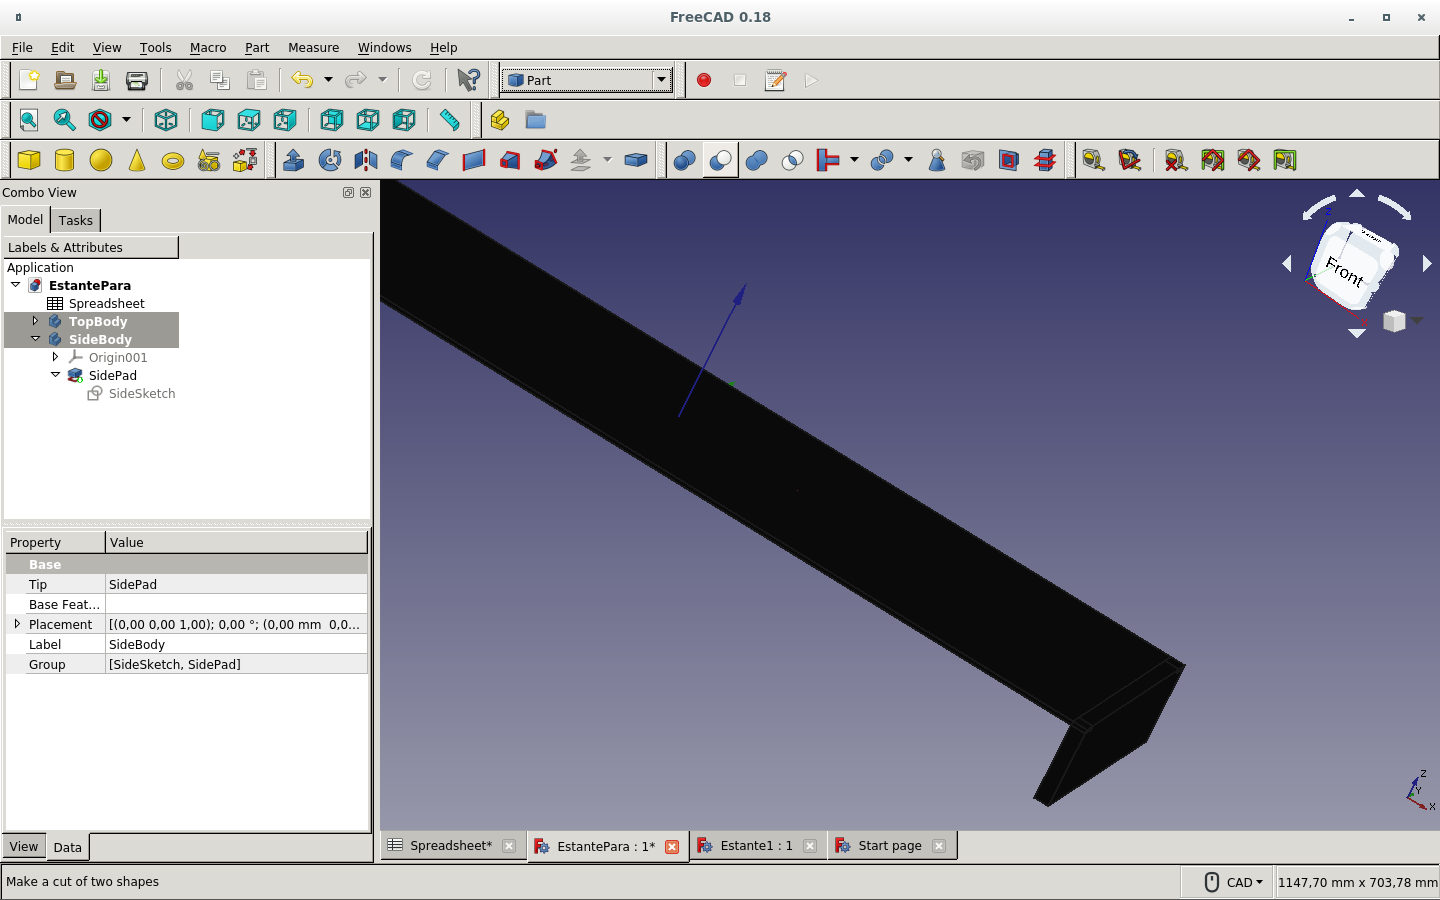
Task: Click the Check geometry icon
Action: 937,160
